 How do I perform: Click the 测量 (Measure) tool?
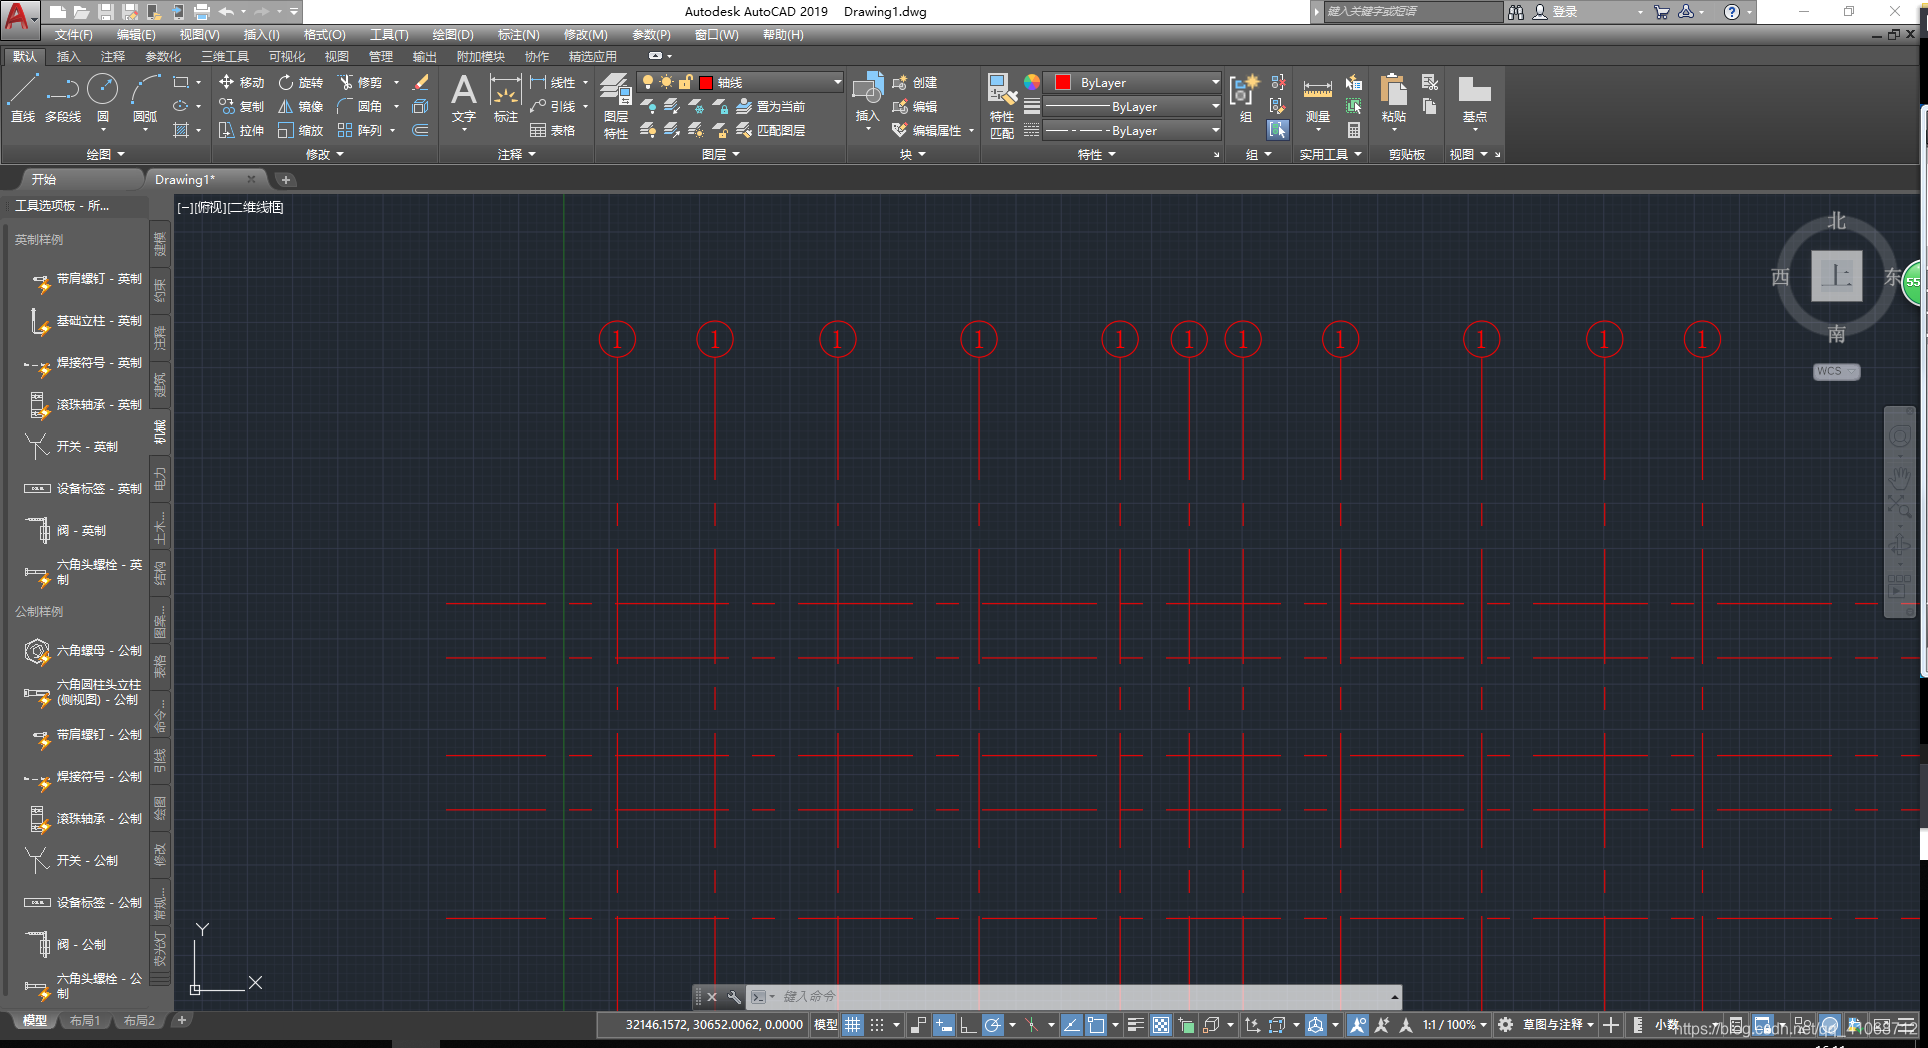[1318, 103]
